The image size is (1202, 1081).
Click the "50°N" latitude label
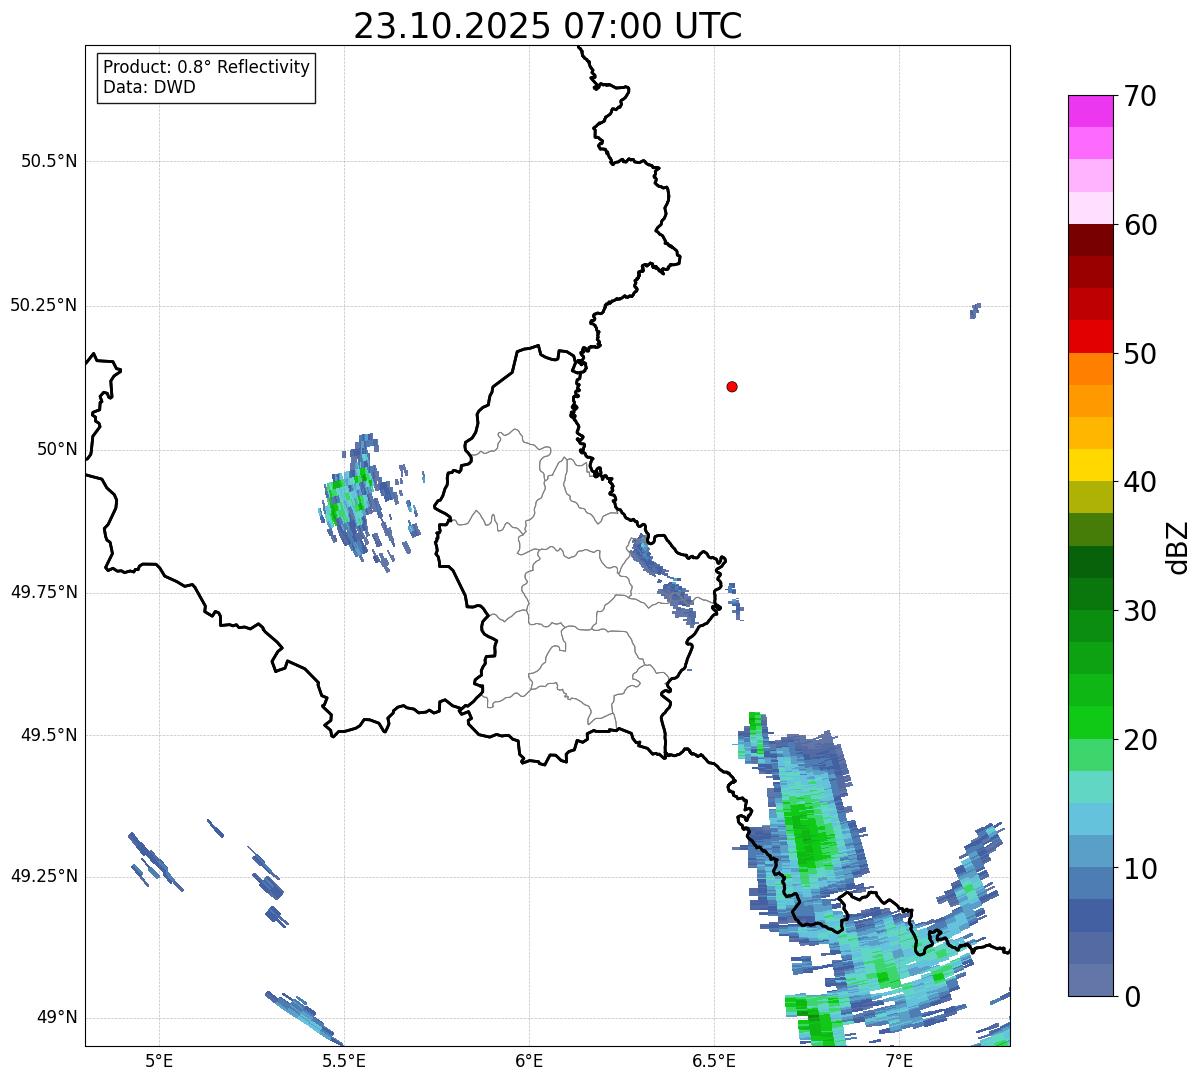point(57,449)
